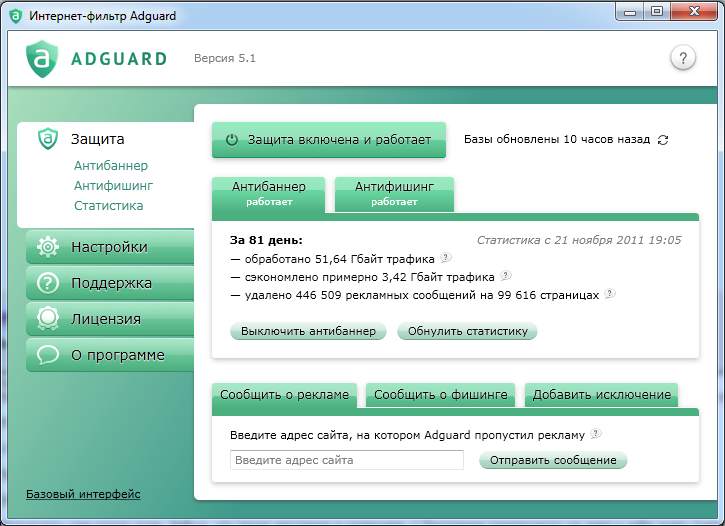Focus the Введите адрес сайта input field

point(347,460)
